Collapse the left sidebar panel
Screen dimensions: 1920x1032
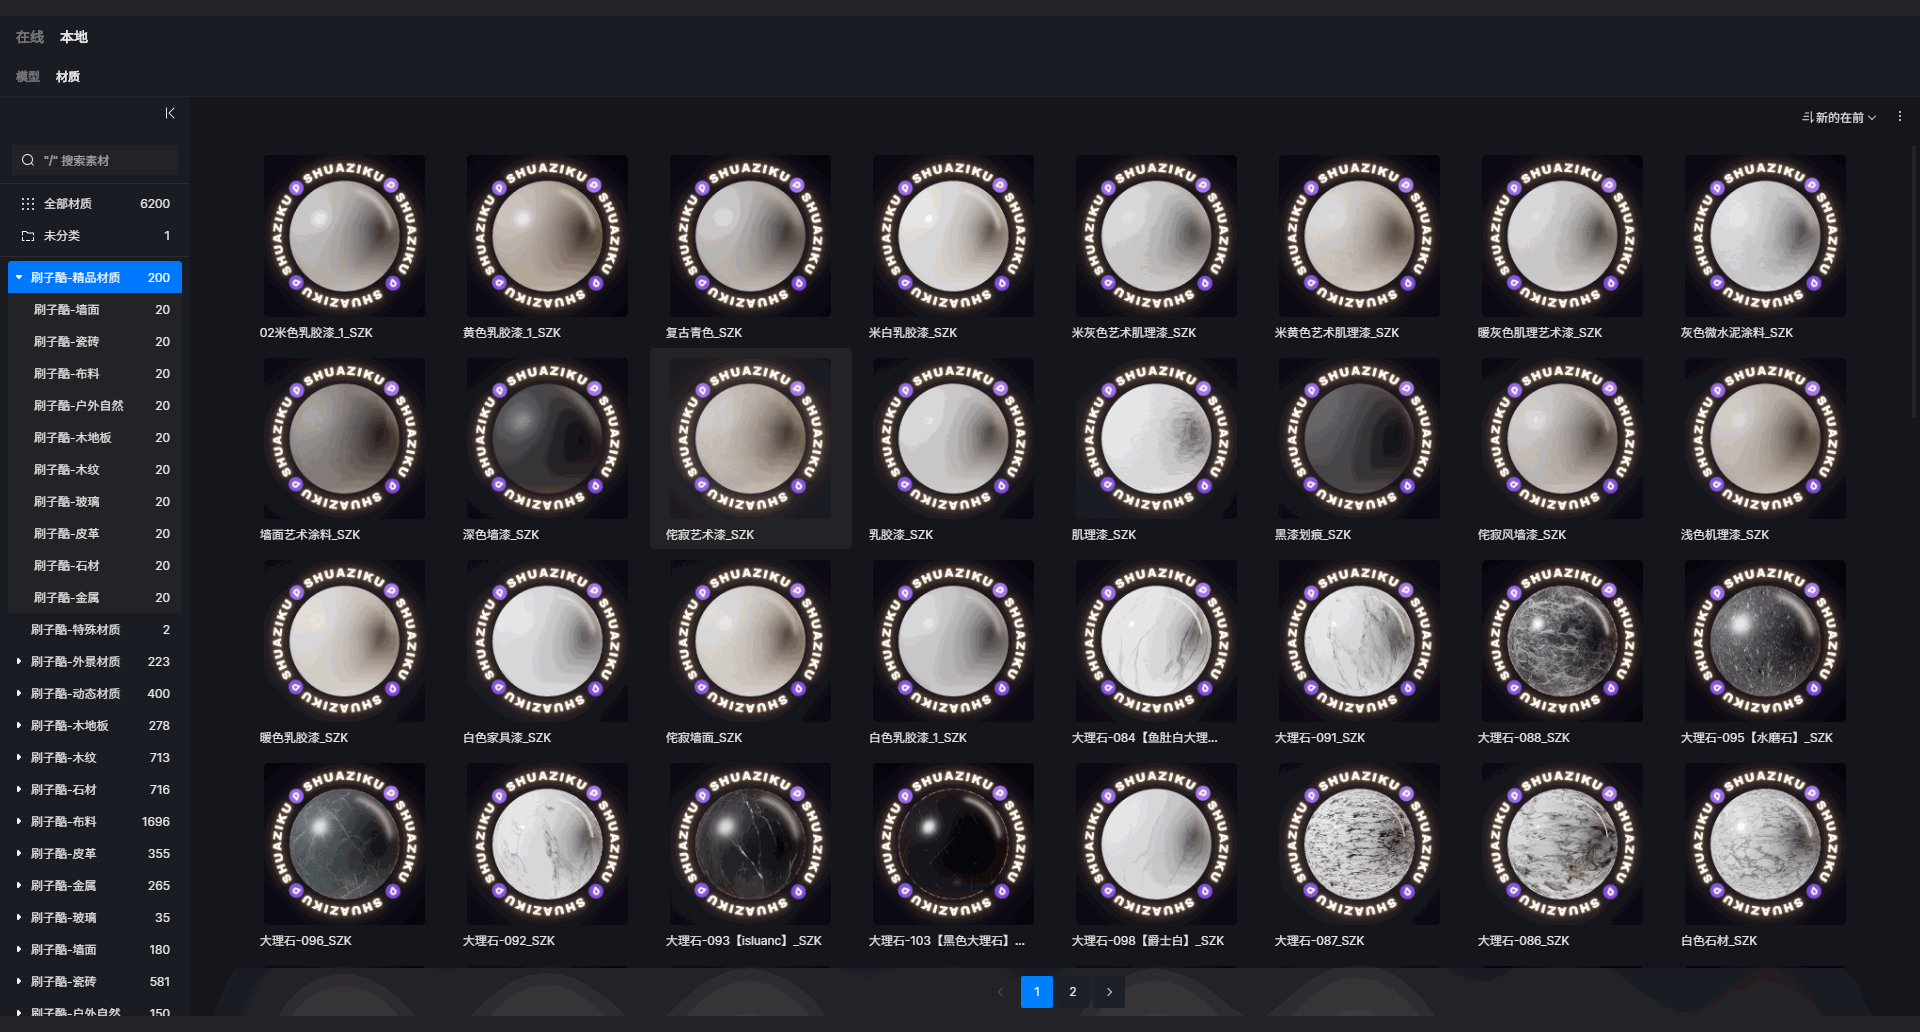coord(170,114)
